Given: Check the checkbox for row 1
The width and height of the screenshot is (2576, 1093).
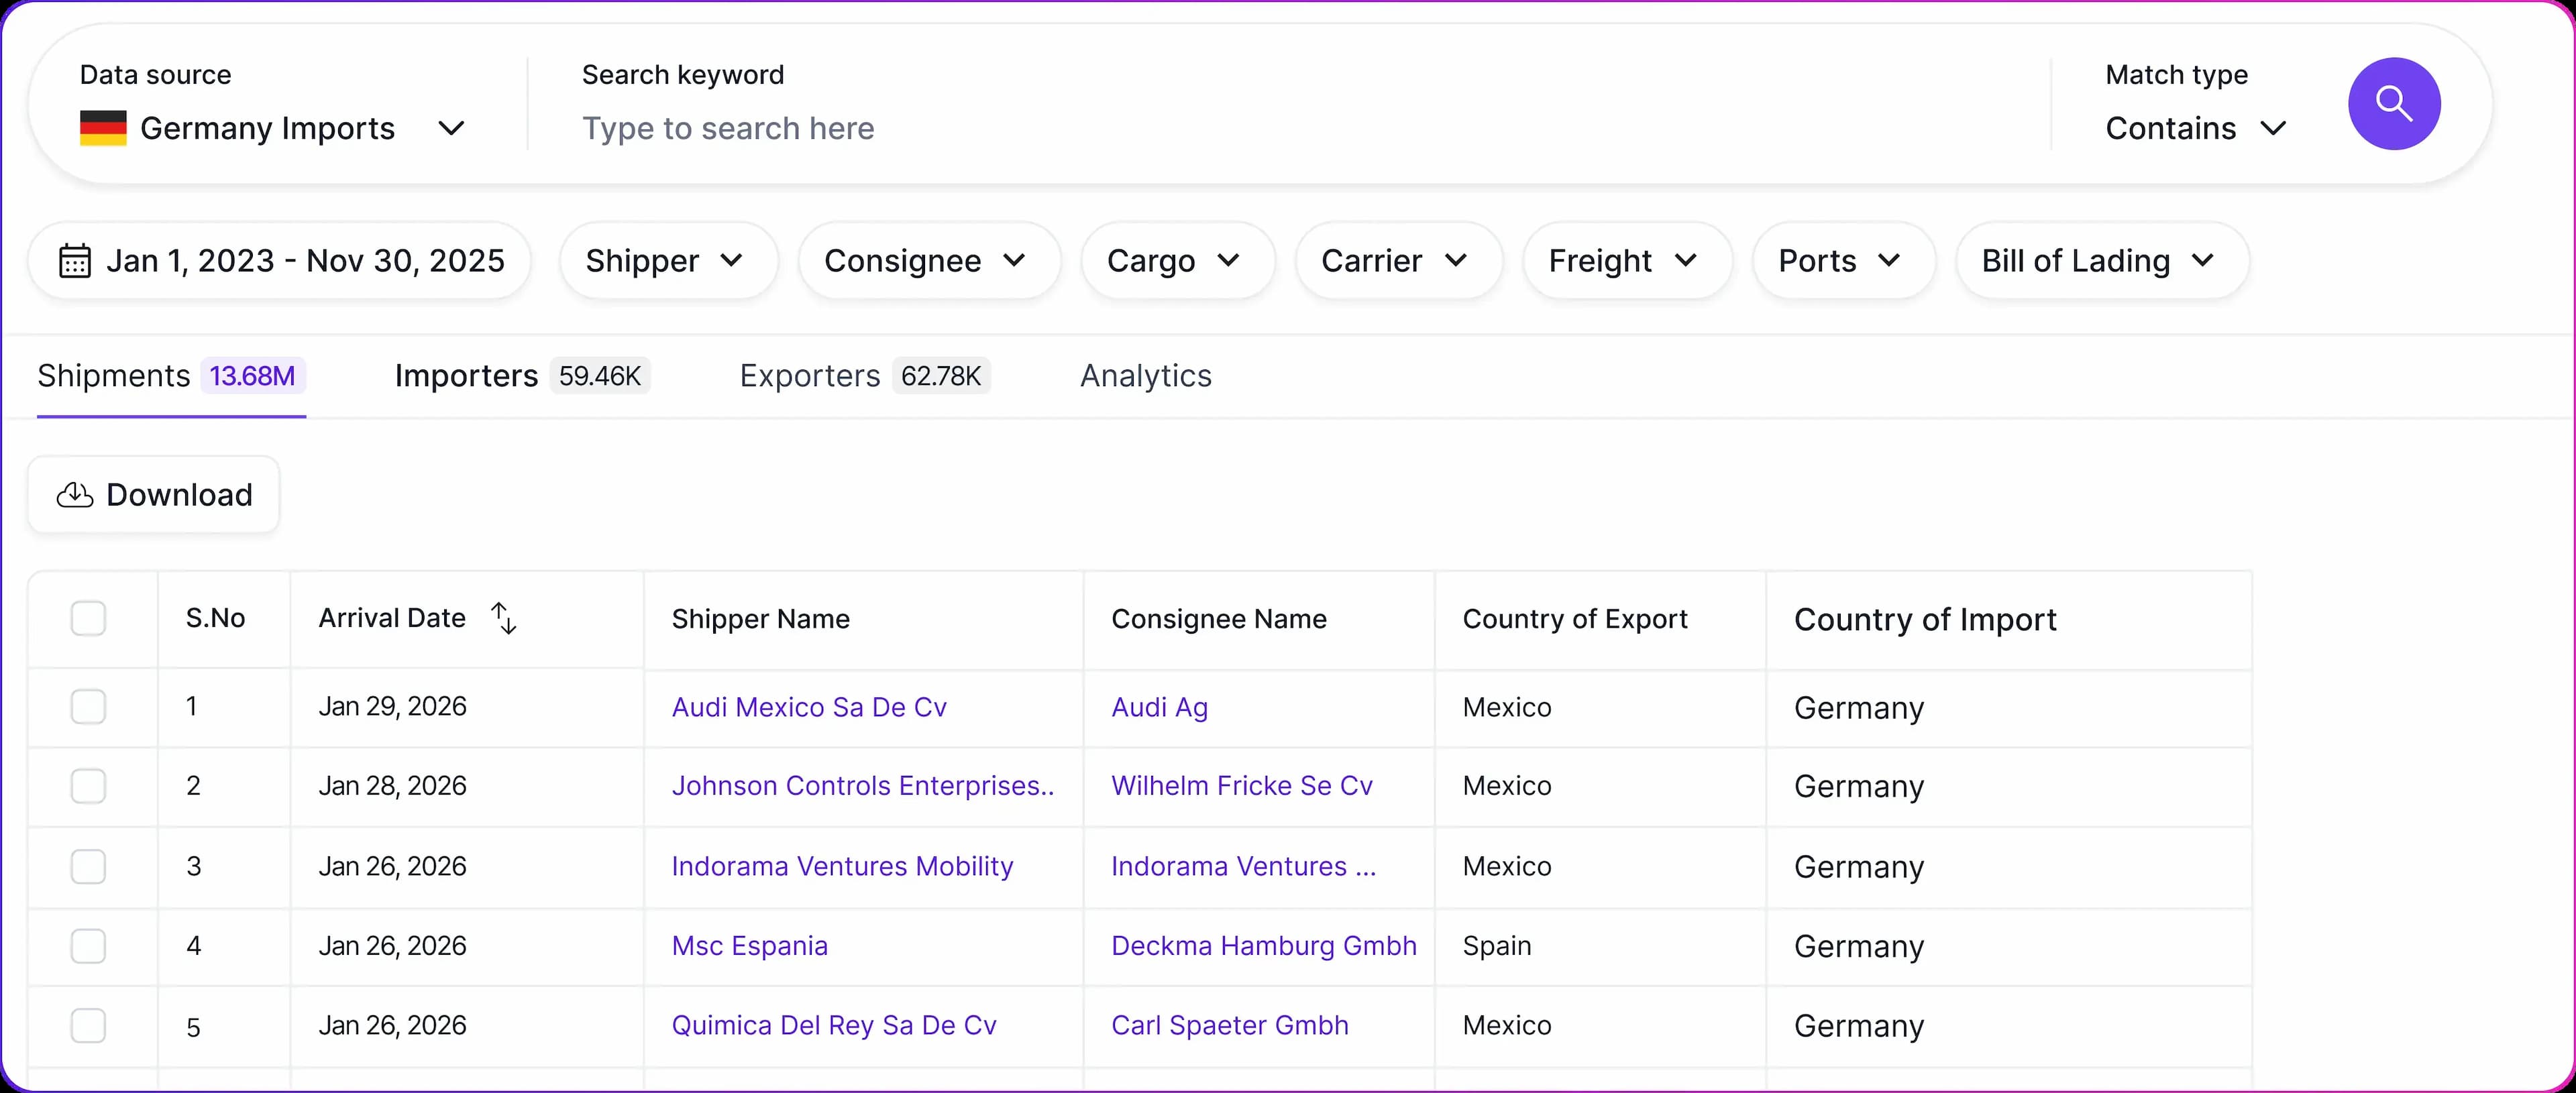Looking at the screenshot, I should point(88,707).
